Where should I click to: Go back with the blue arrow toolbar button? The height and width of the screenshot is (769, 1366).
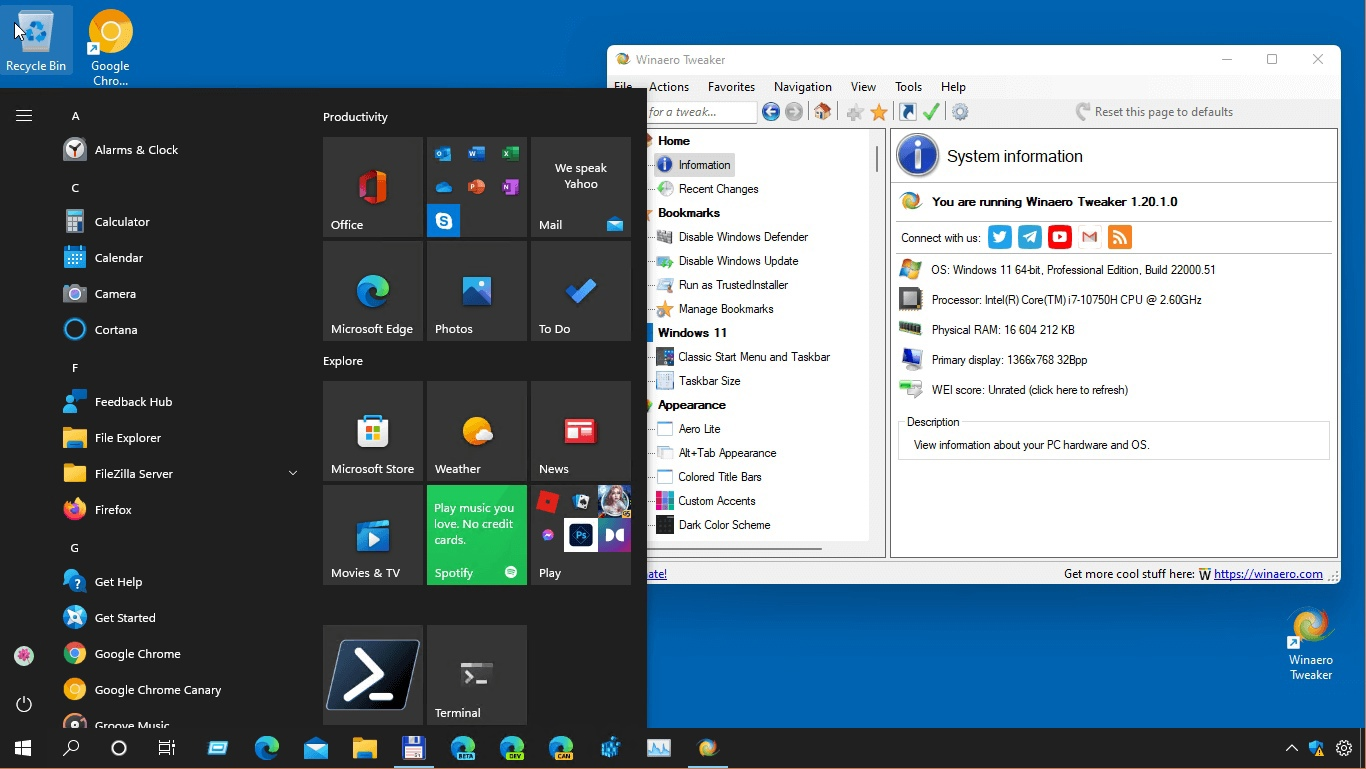pos(771,112)
